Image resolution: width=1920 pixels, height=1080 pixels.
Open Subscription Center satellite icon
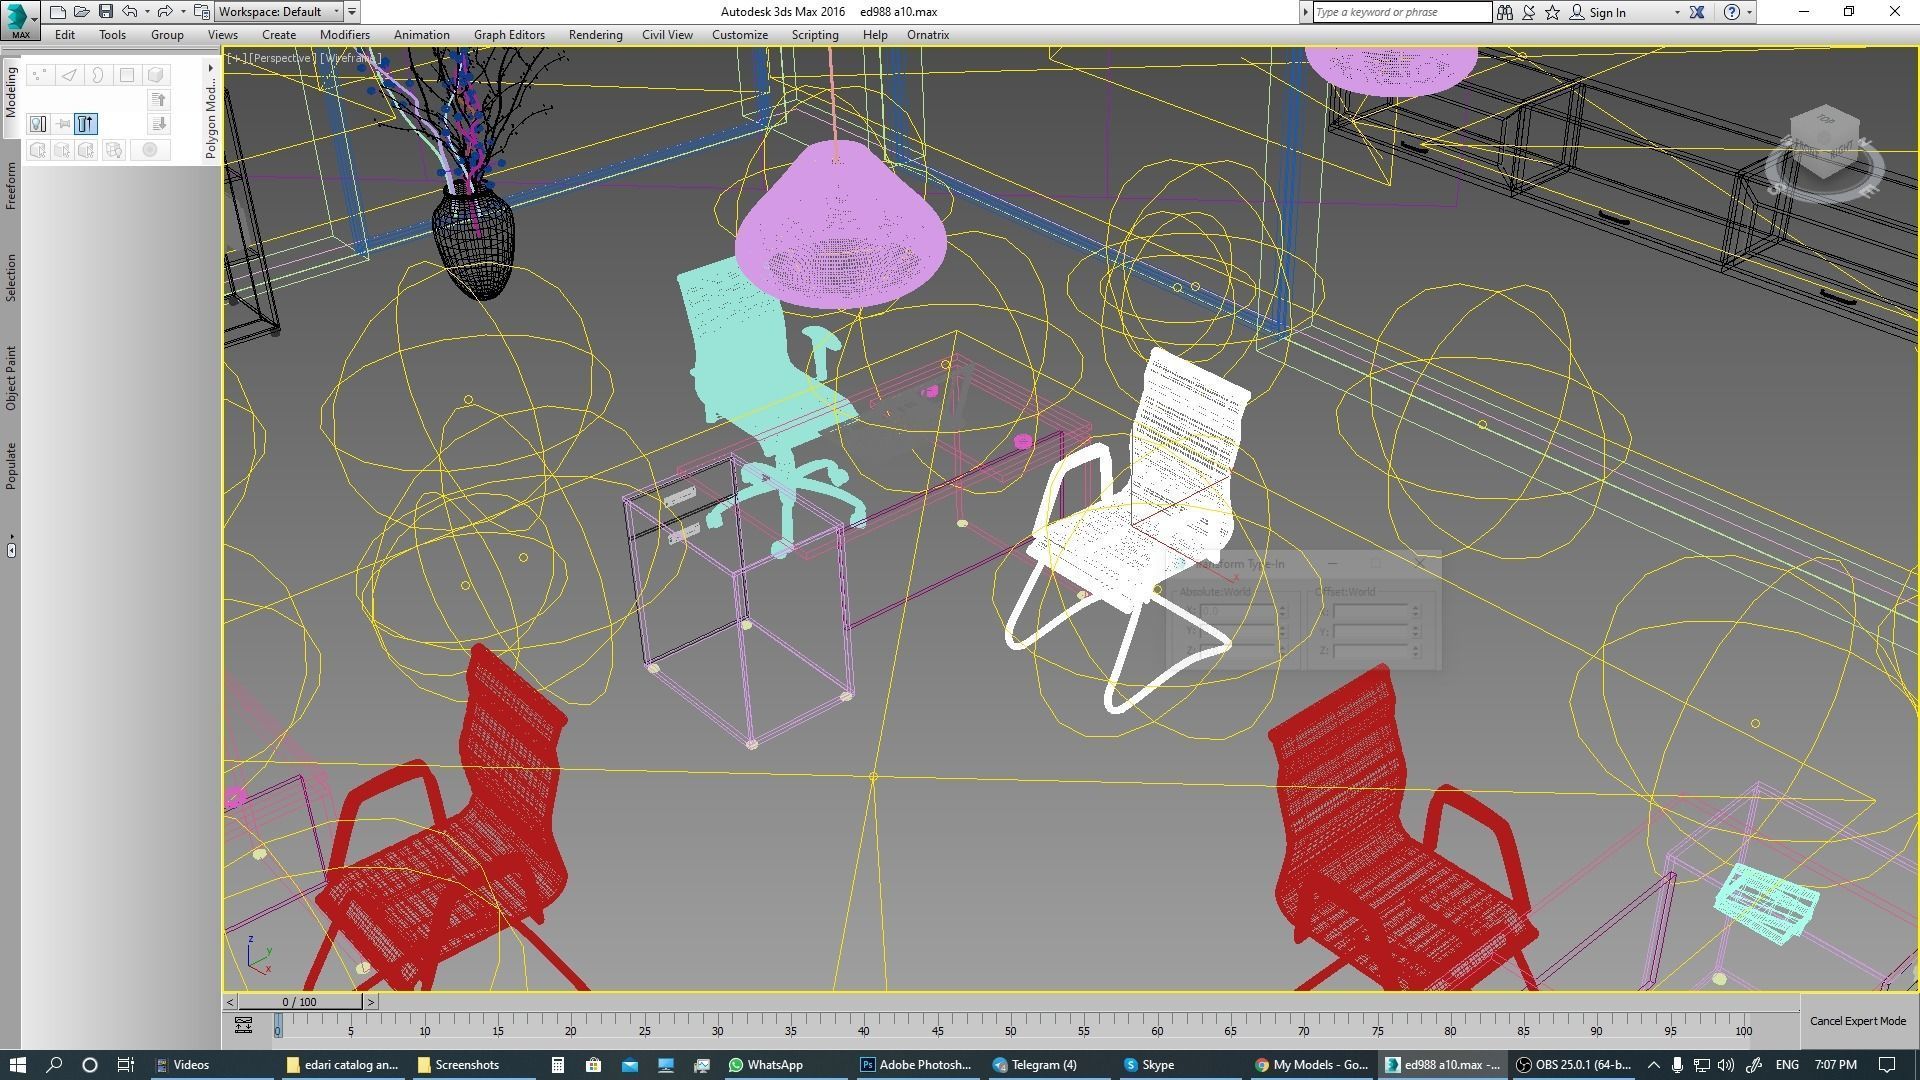[x=1529, y=12]
